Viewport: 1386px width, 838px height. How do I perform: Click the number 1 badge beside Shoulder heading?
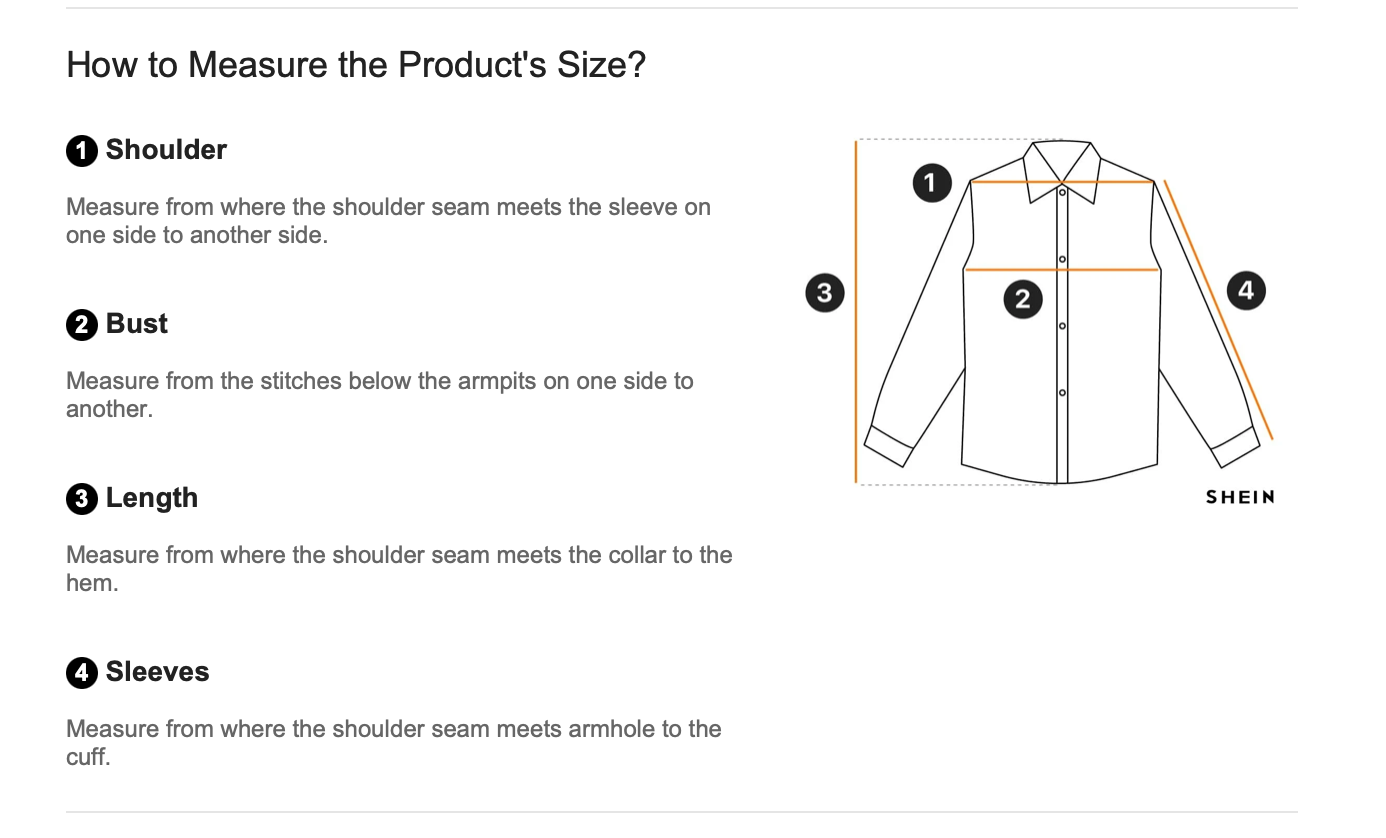click(82, 151)
